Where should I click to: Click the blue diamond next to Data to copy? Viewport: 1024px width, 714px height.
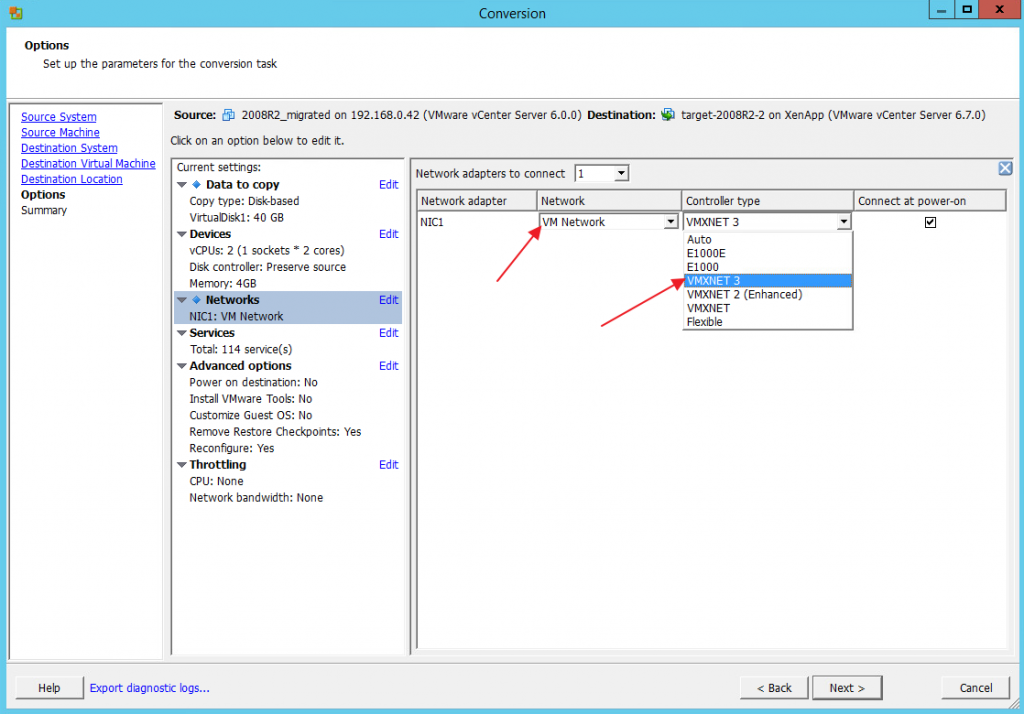(x=196, y=185)
